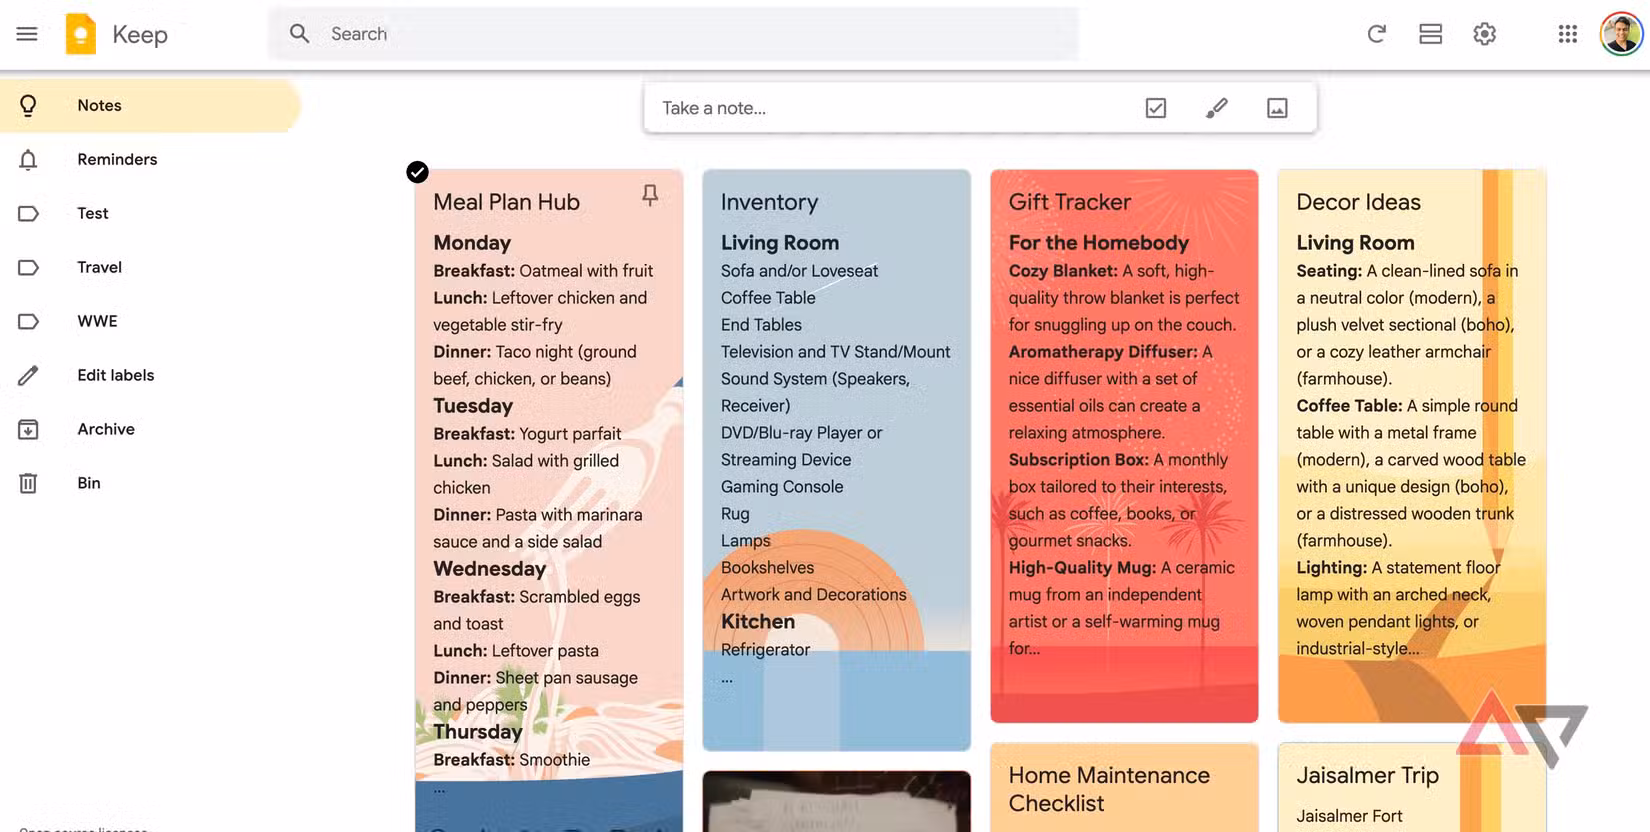
Task: Open the settings gear menu
Action: (x=1484, y=34)
